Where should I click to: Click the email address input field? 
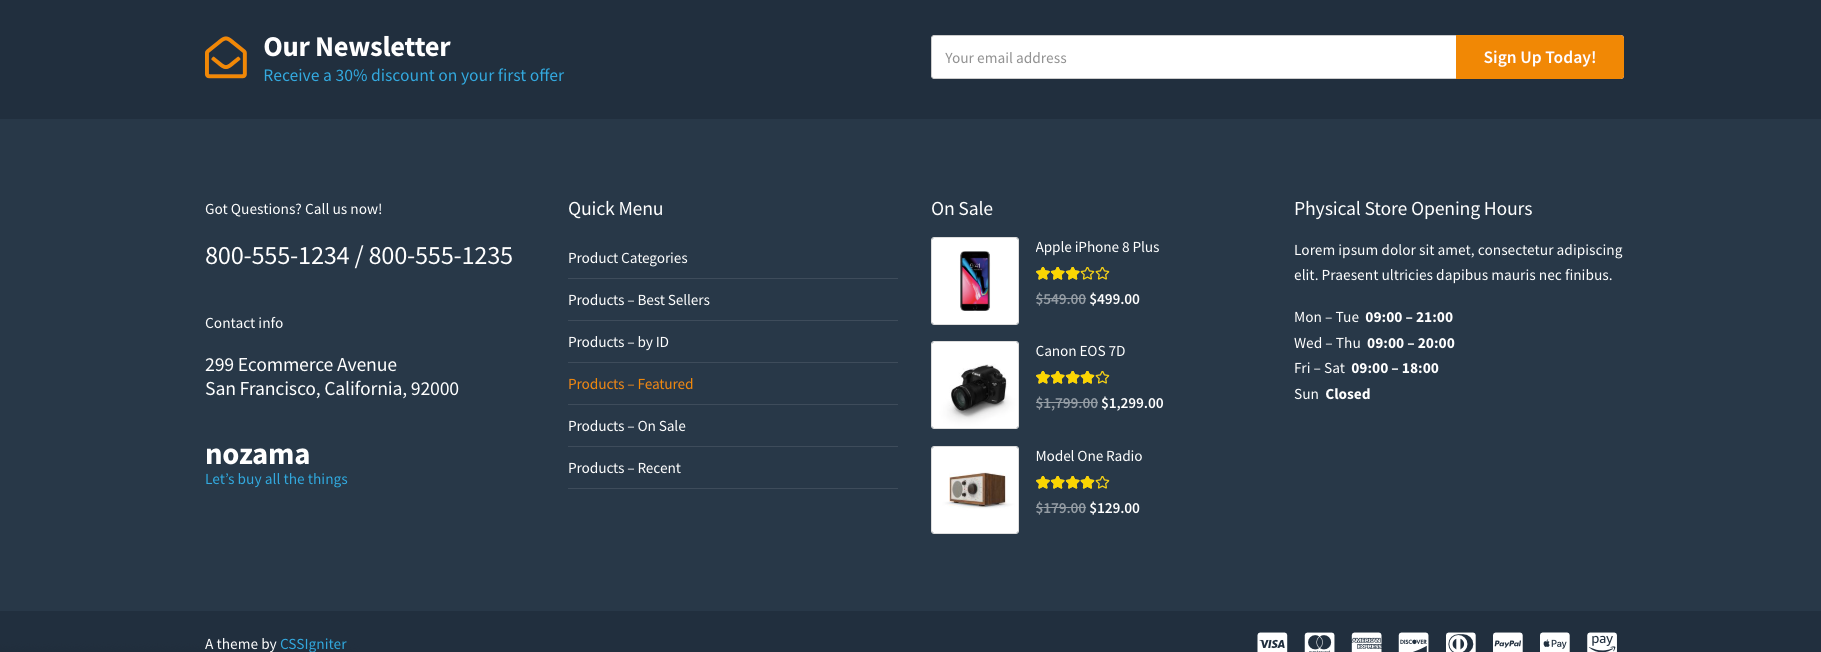[1192, 57]
